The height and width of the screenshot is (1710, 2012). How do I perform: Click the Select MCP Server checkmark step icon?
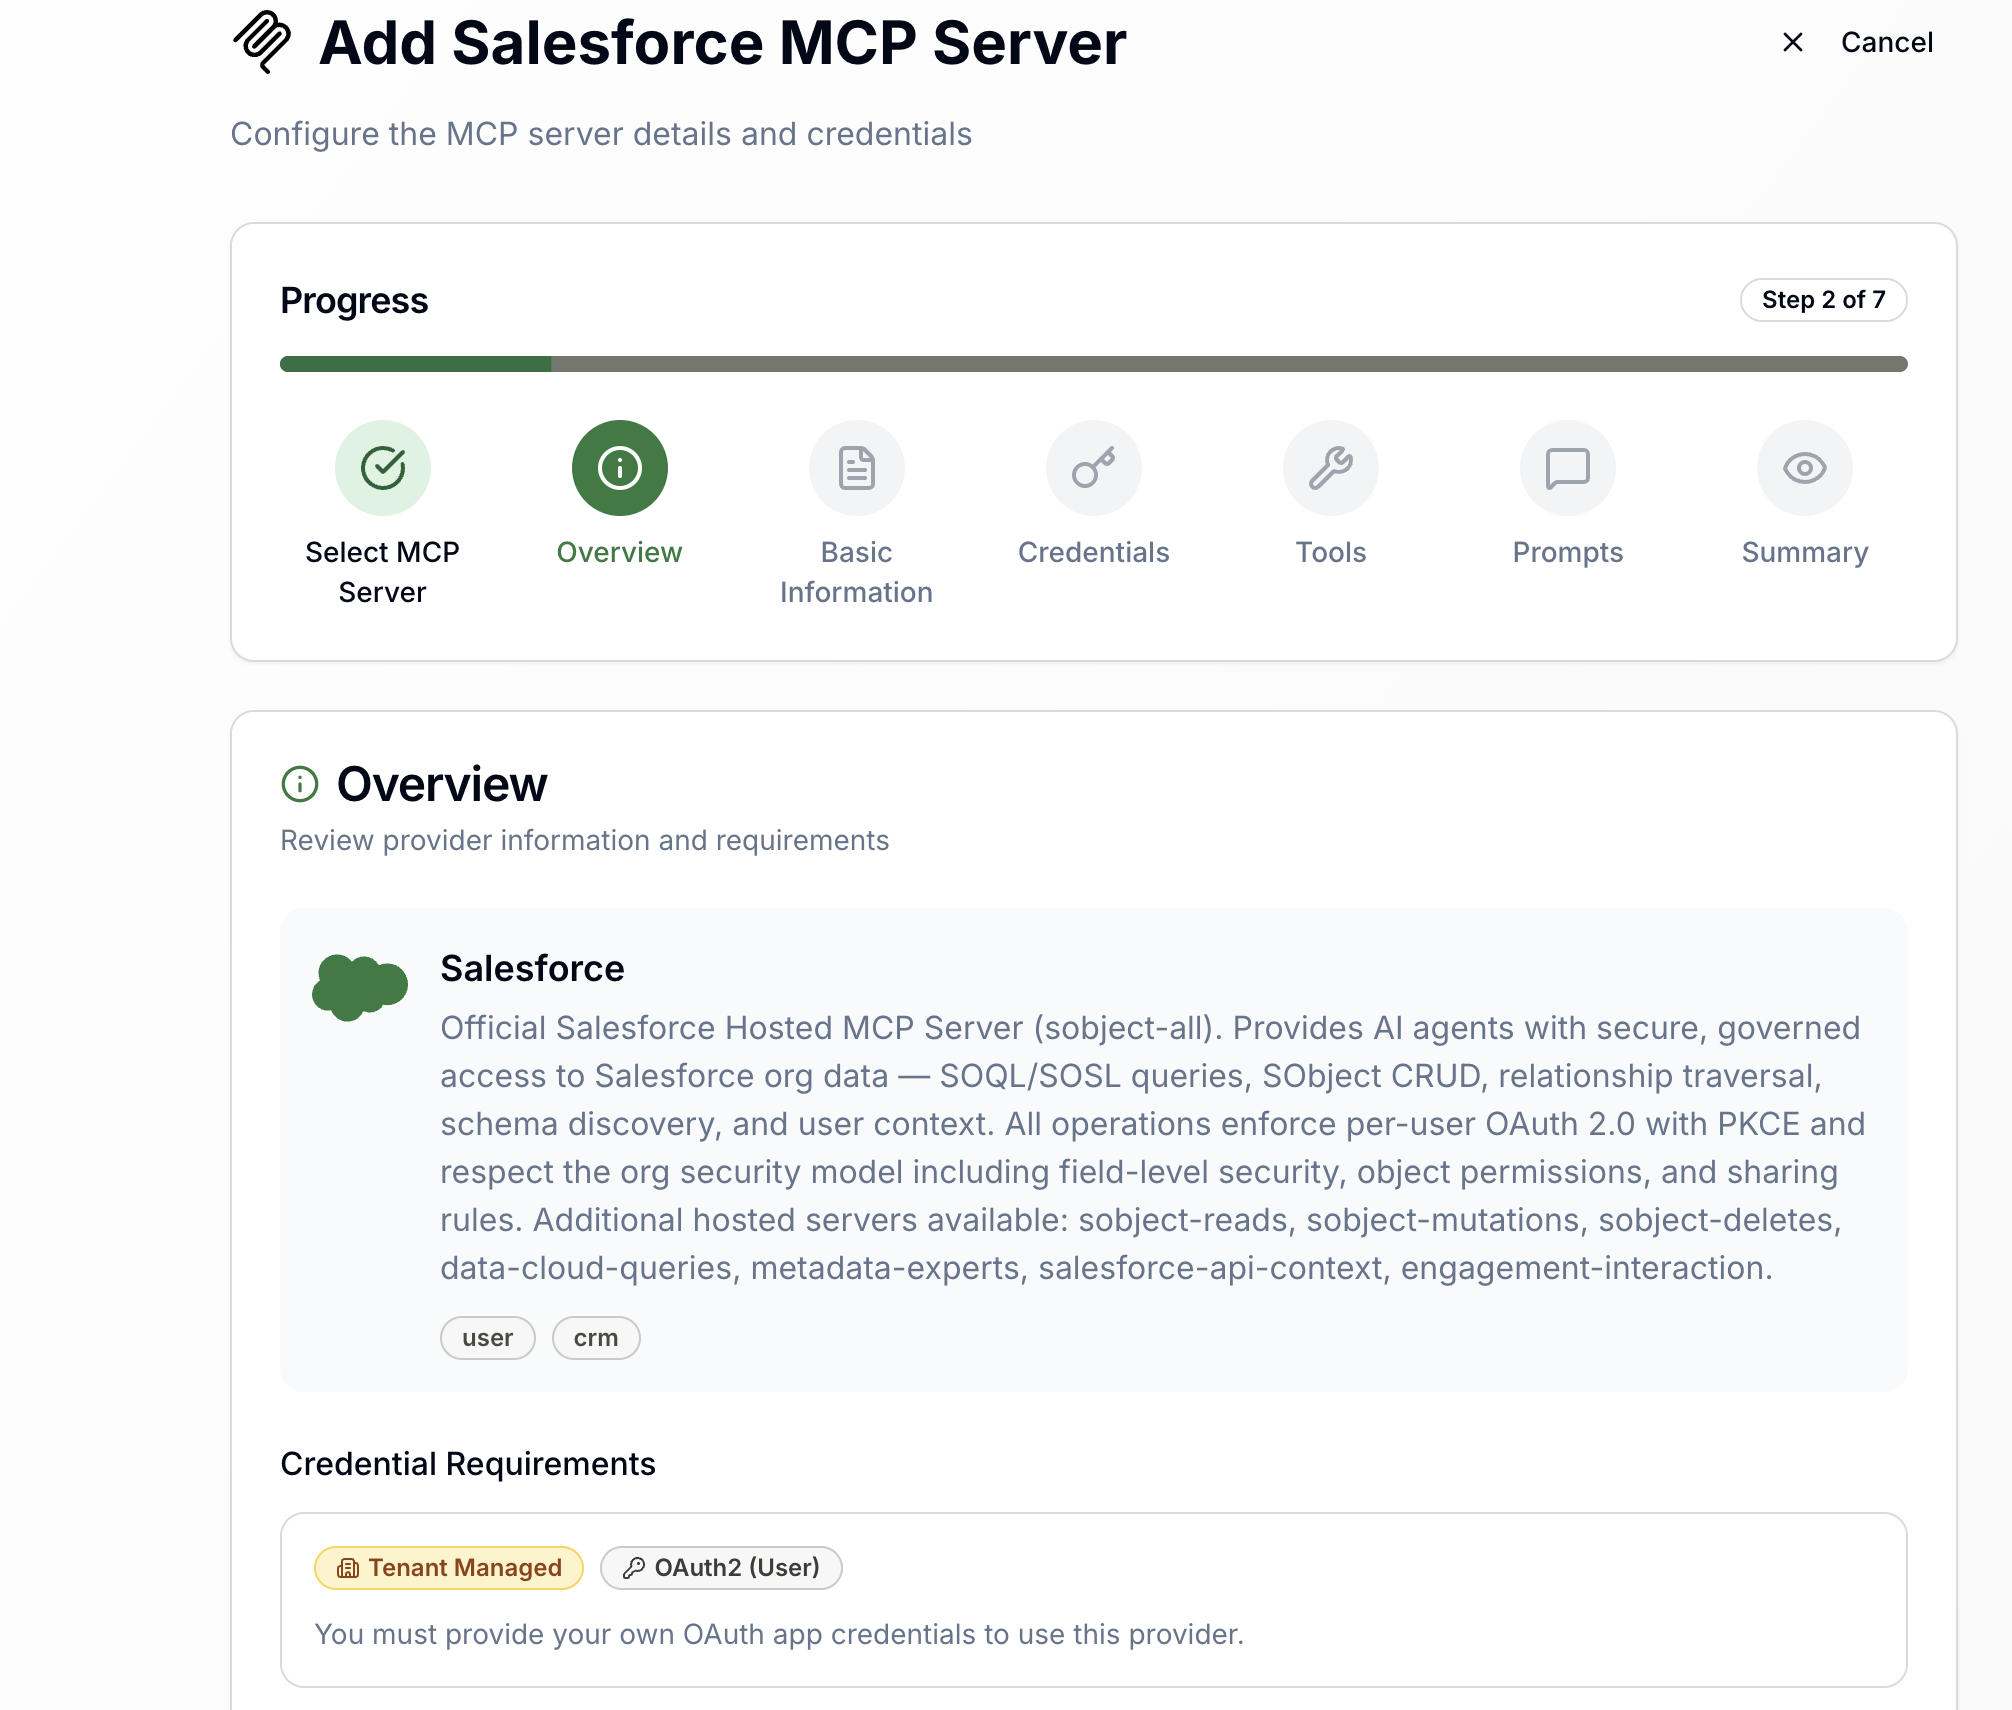point(382,468)
